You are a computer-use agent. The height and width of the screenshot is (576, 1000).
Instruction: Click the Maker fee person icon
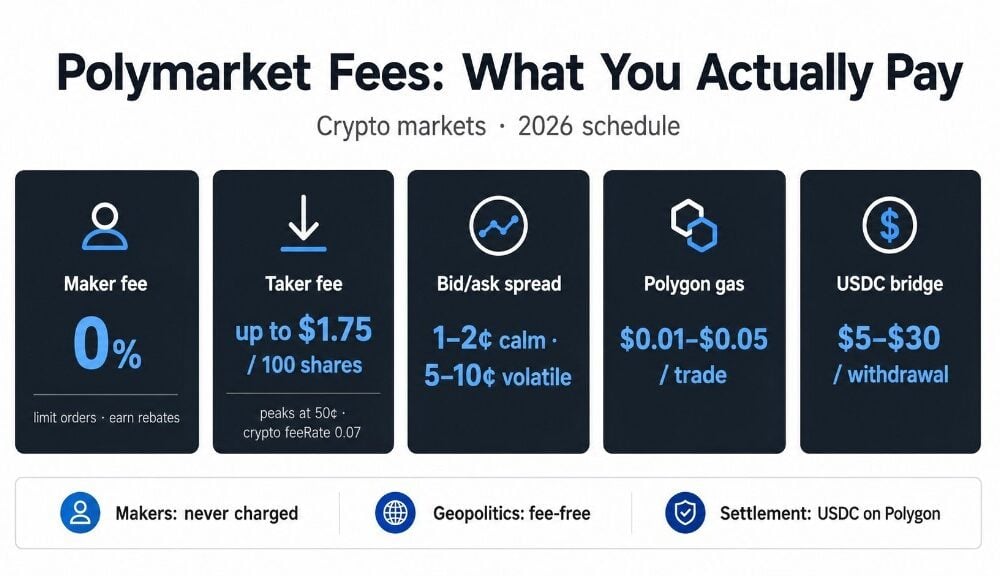coord(105,226)
